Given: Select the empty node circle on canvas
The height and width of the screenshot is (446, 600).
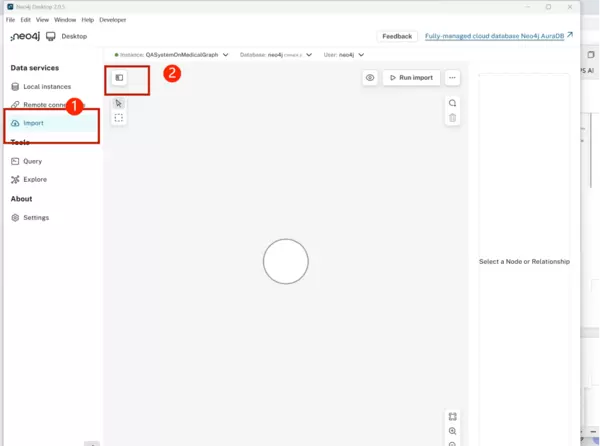Looking at the screenshot, I should 285,262.
